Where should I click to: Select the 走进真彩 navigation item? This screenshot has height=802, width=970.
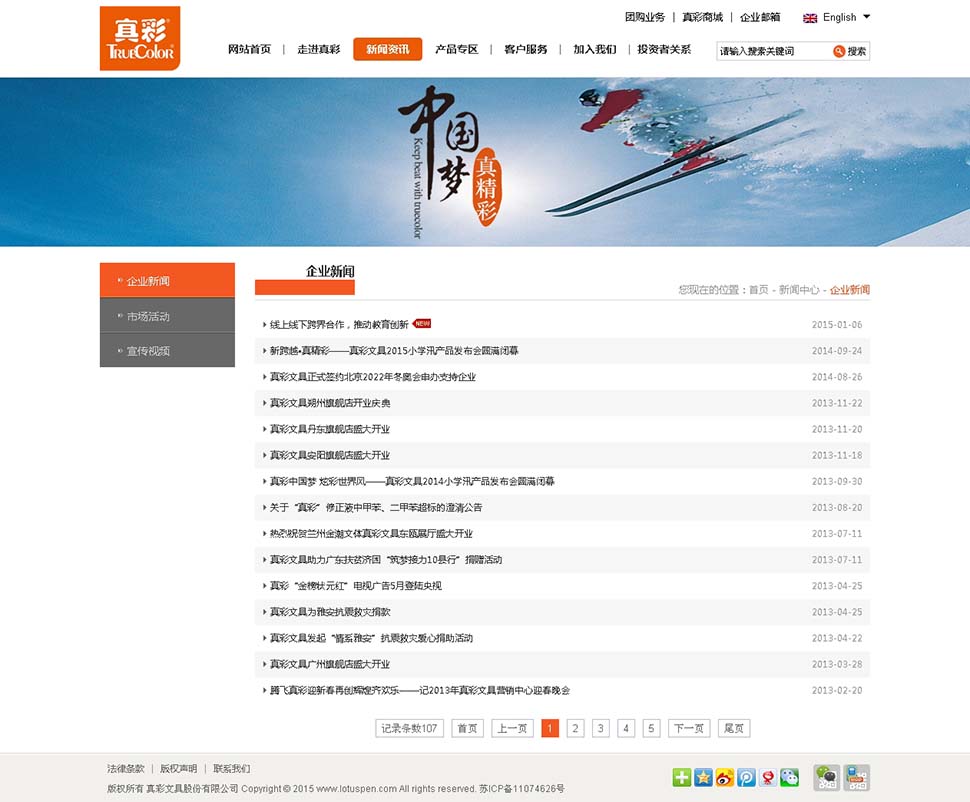click(x=318, y=49)
